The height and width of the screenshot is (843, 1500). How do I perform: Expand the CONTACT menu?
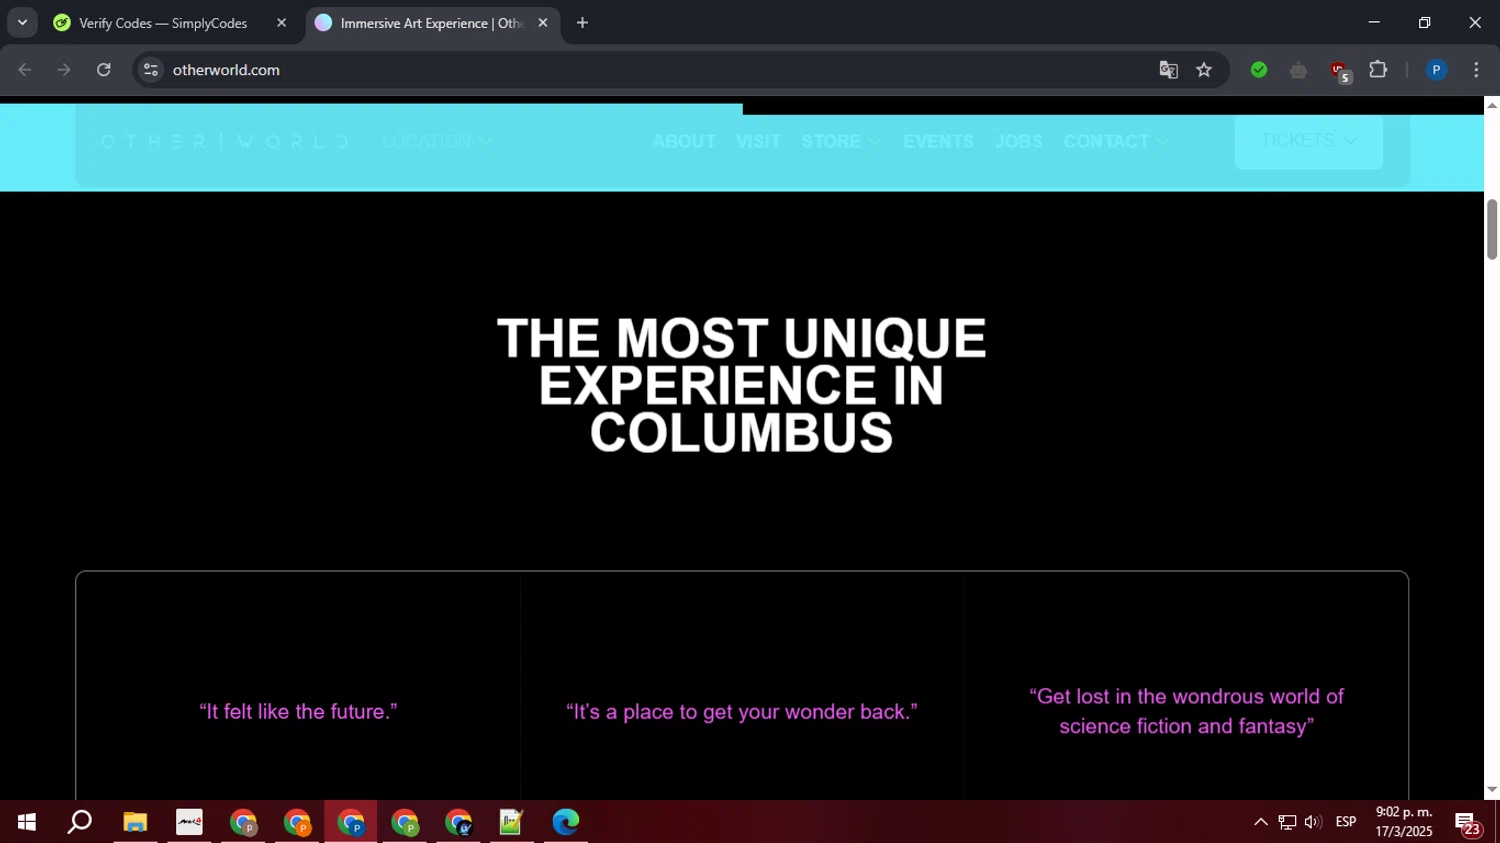1116,142
